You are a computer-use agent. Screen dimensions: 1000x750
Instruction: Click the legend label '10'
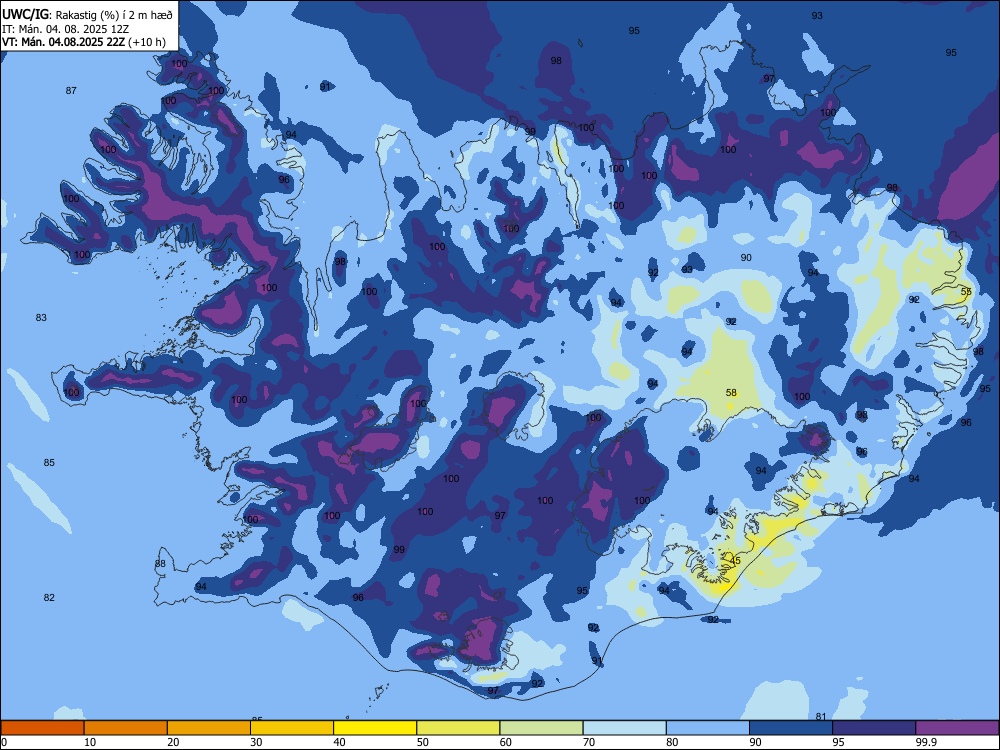pyautogui.click(x=91, y=742)
